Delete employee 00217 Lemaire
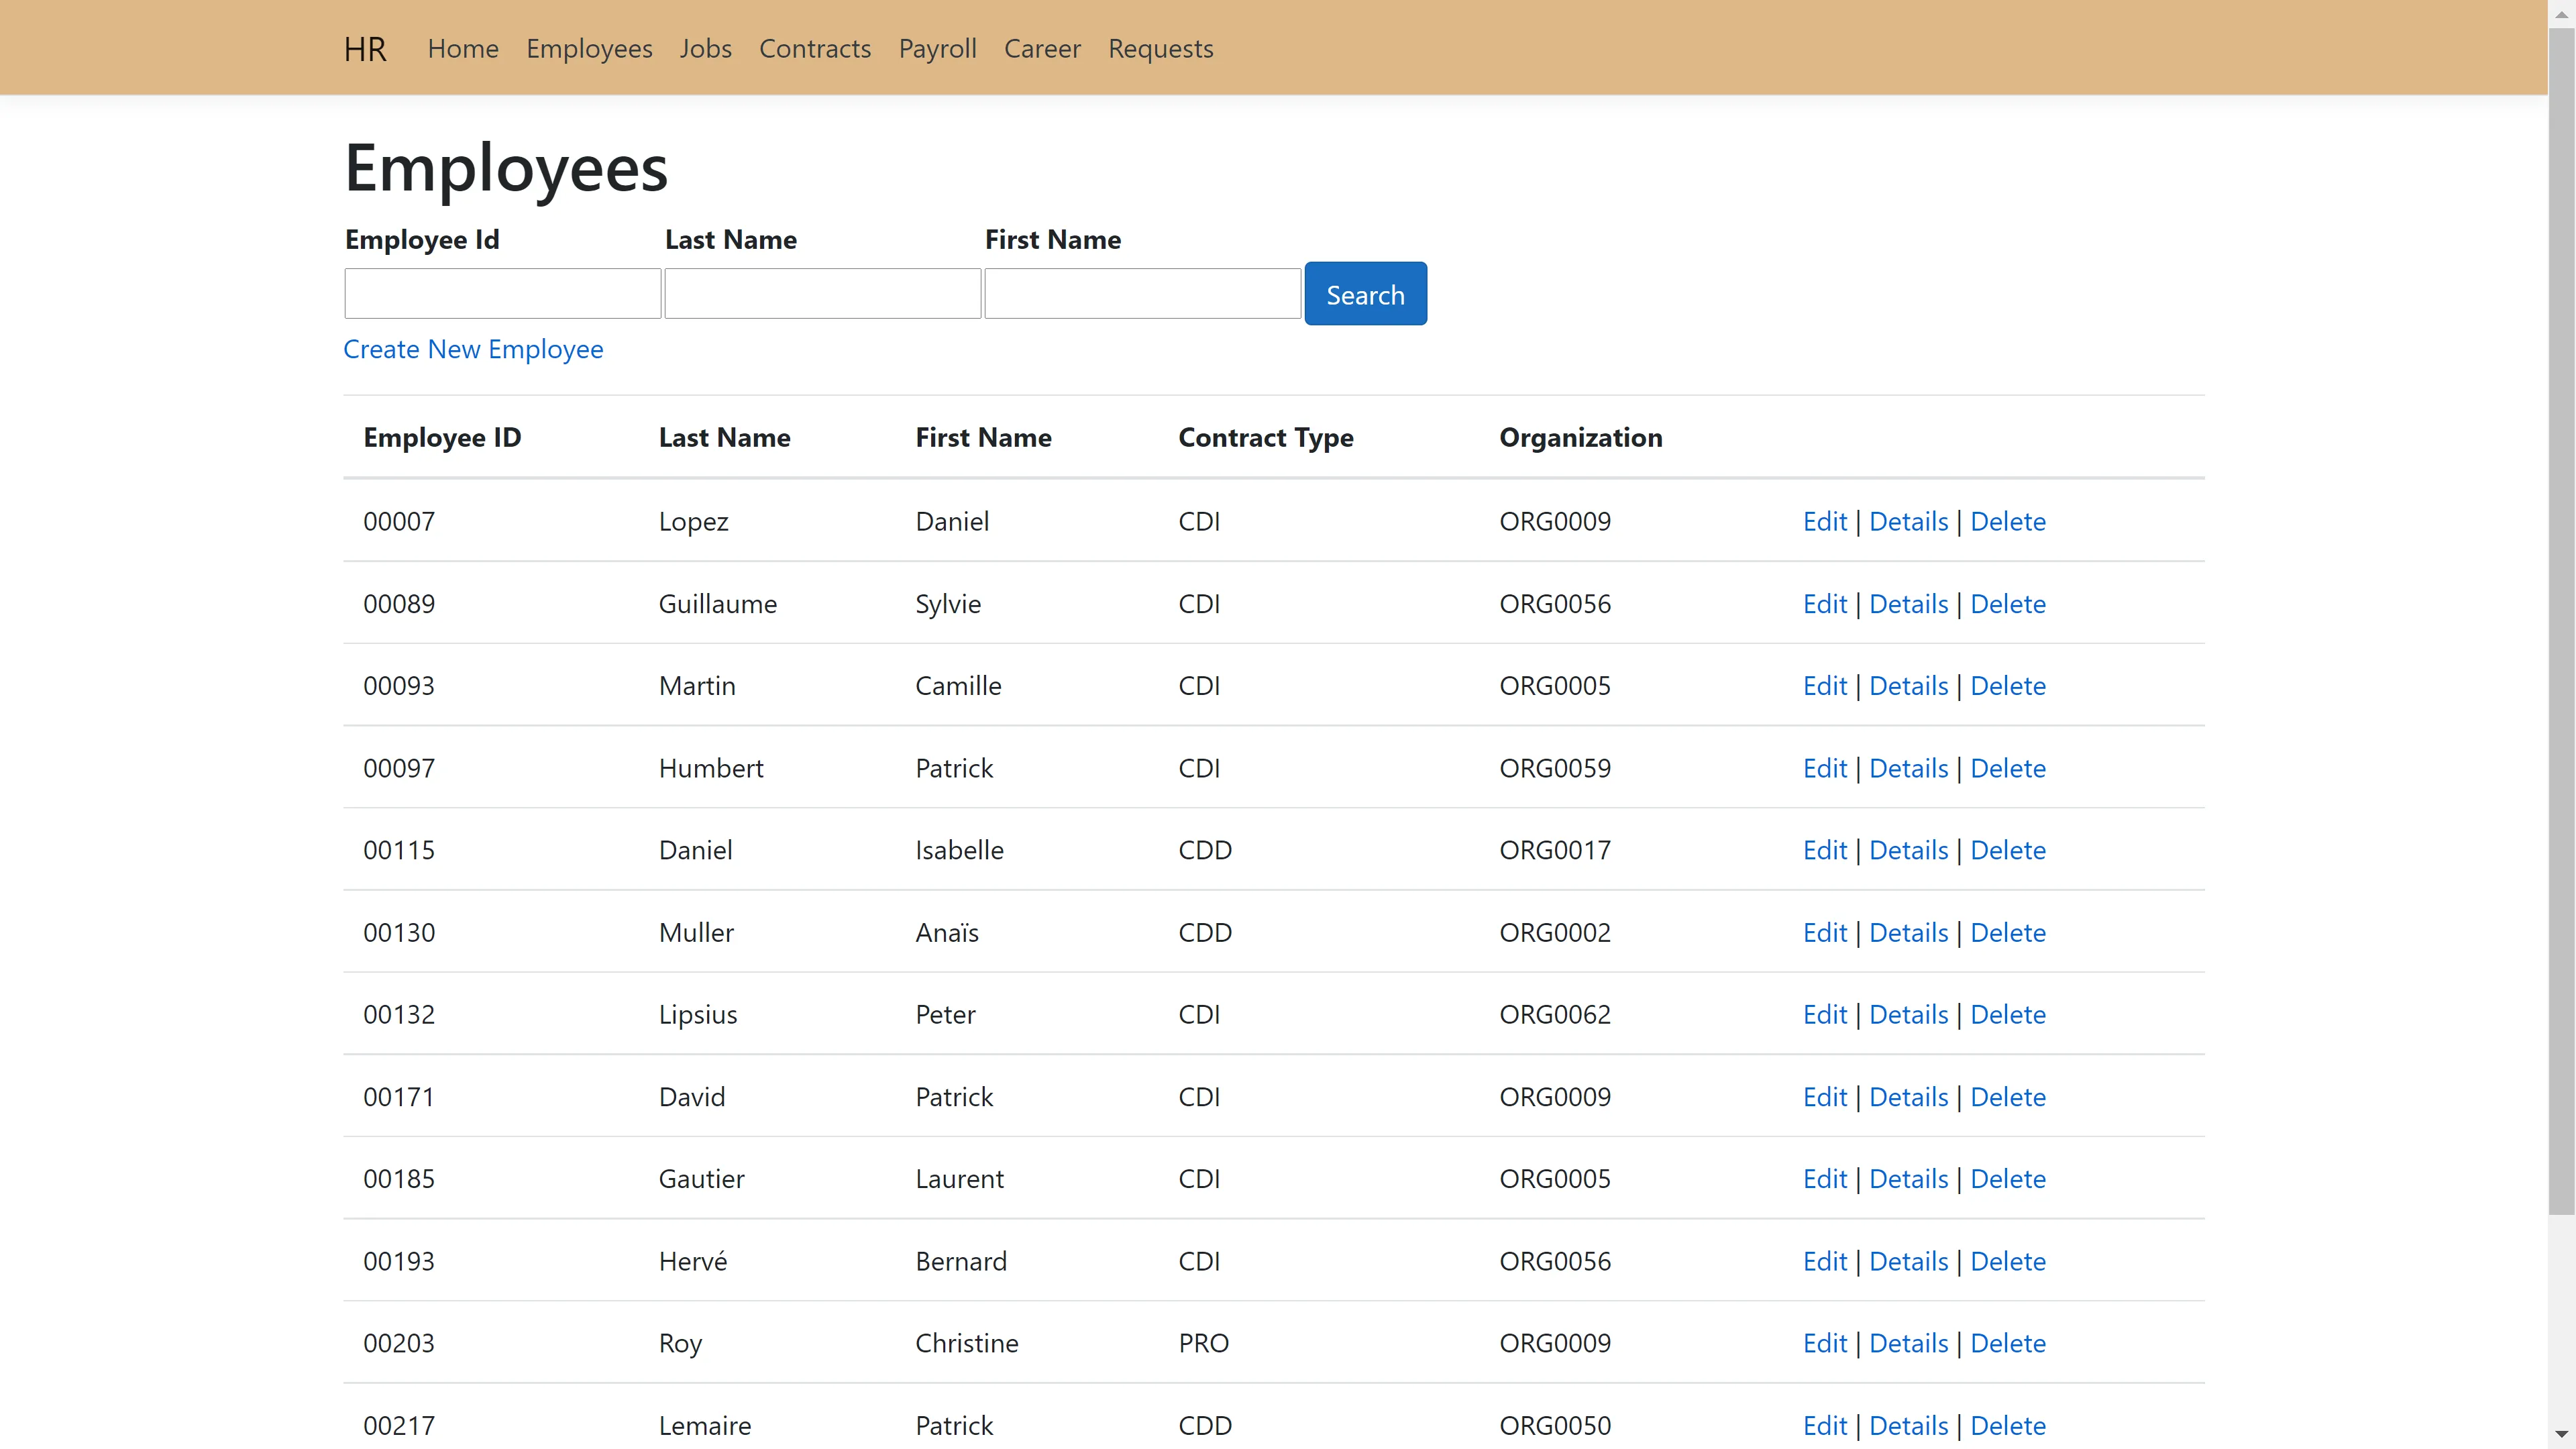The image size is (2576, 1449). point(2007,1426)
